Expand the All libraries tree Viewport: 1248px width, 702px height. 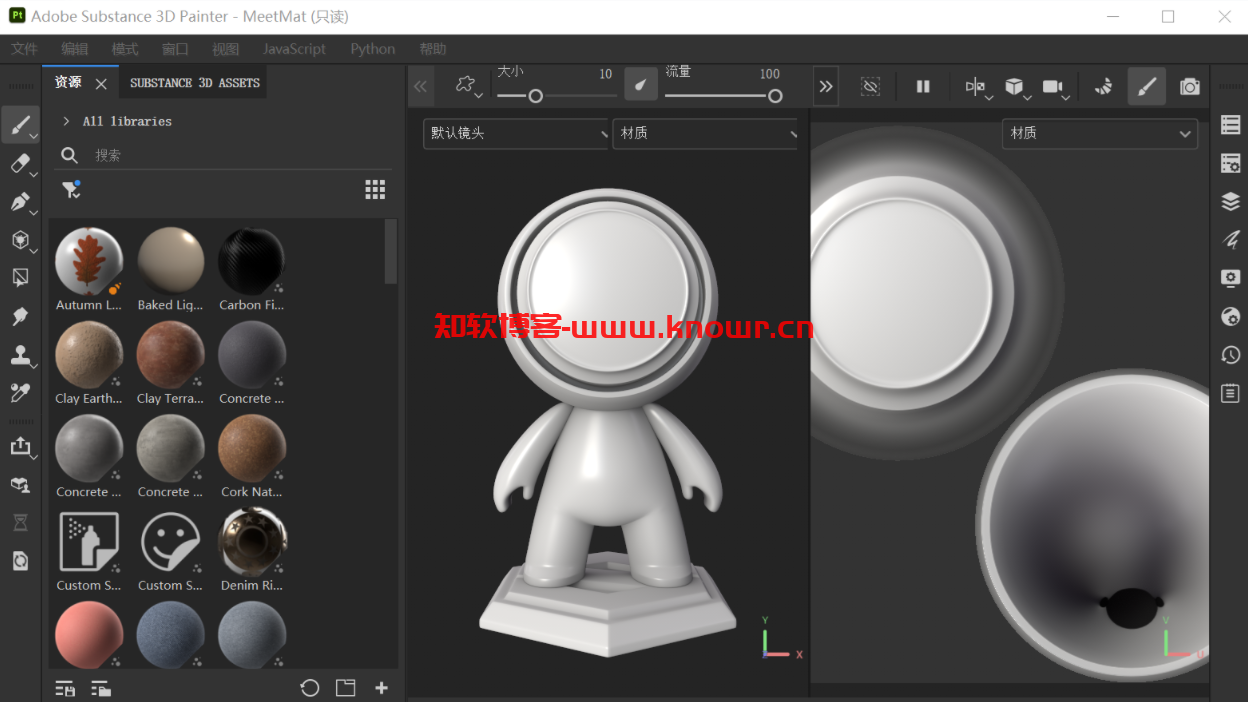[x=66, y=121]
